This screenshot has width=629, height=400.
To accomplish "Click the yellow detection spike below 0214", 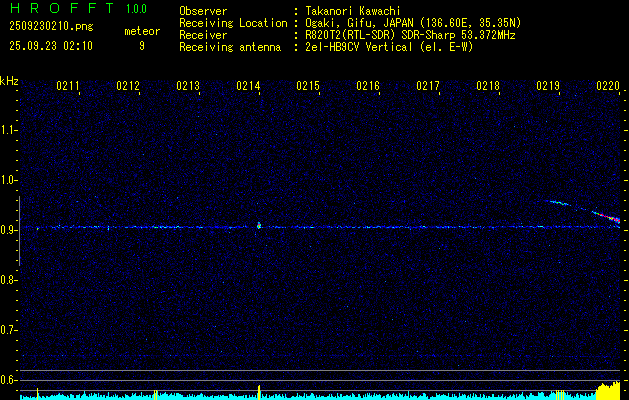I will tap(259, 392).
